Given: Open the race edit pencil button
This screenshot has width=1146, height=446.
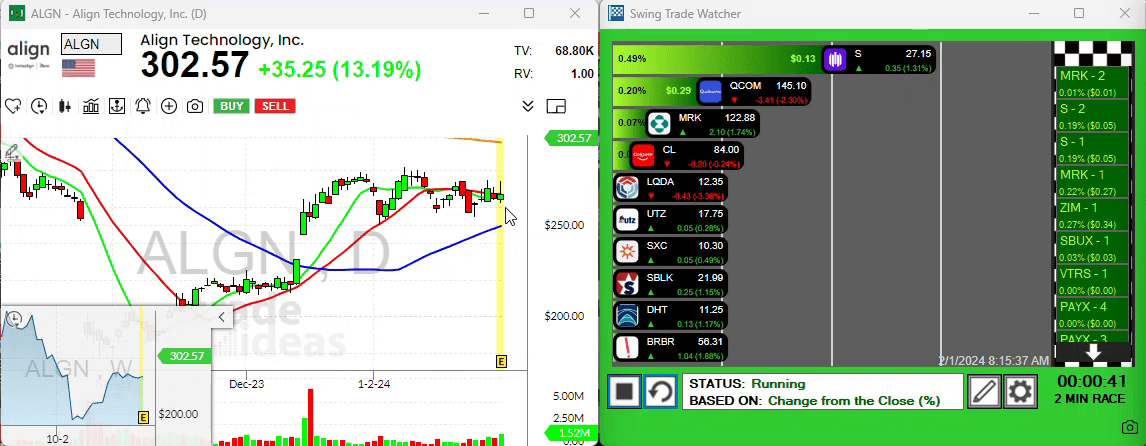Looking at the screenshot, I should 984,391.
